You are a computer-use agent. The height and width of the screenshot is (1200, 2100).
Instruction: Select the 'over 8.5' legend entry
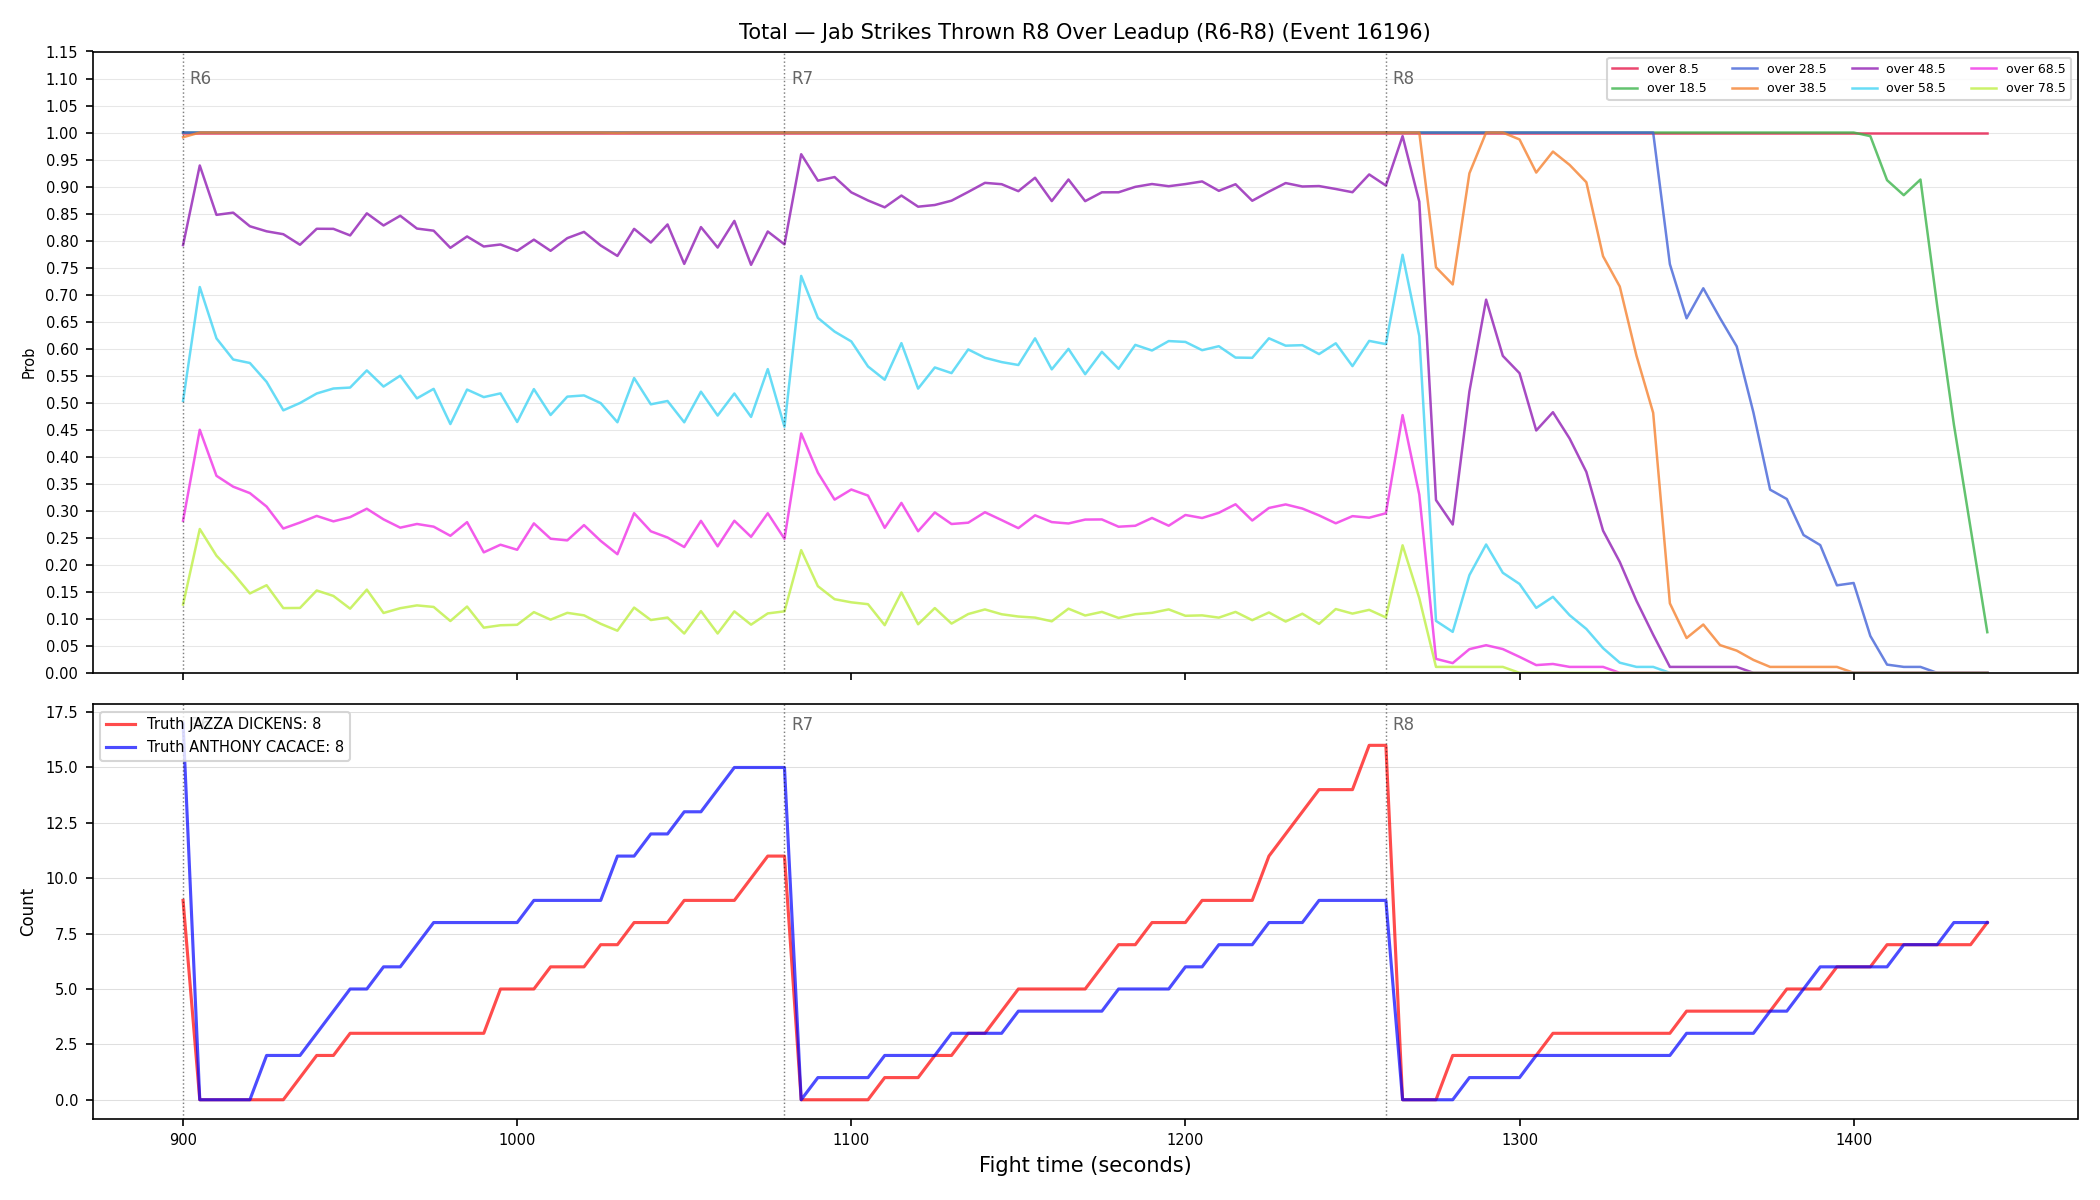pos(1655,69)
